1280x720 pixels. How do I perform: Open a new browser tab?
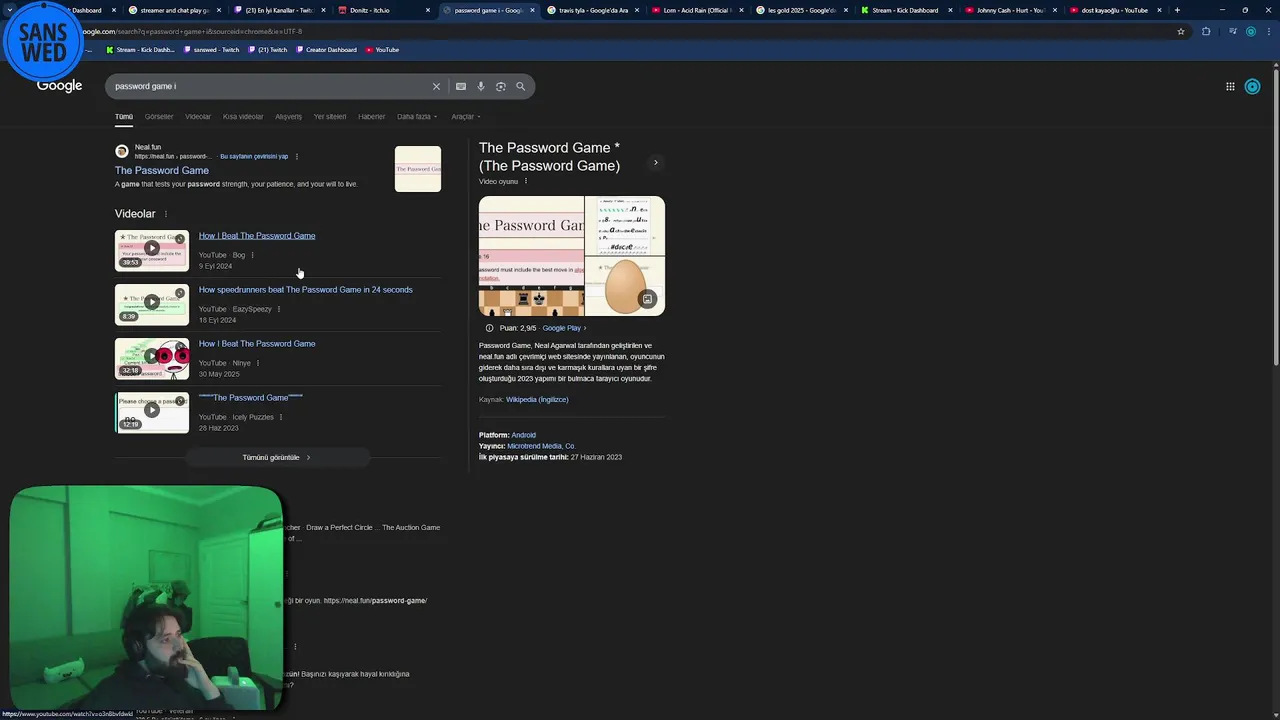1177,10
